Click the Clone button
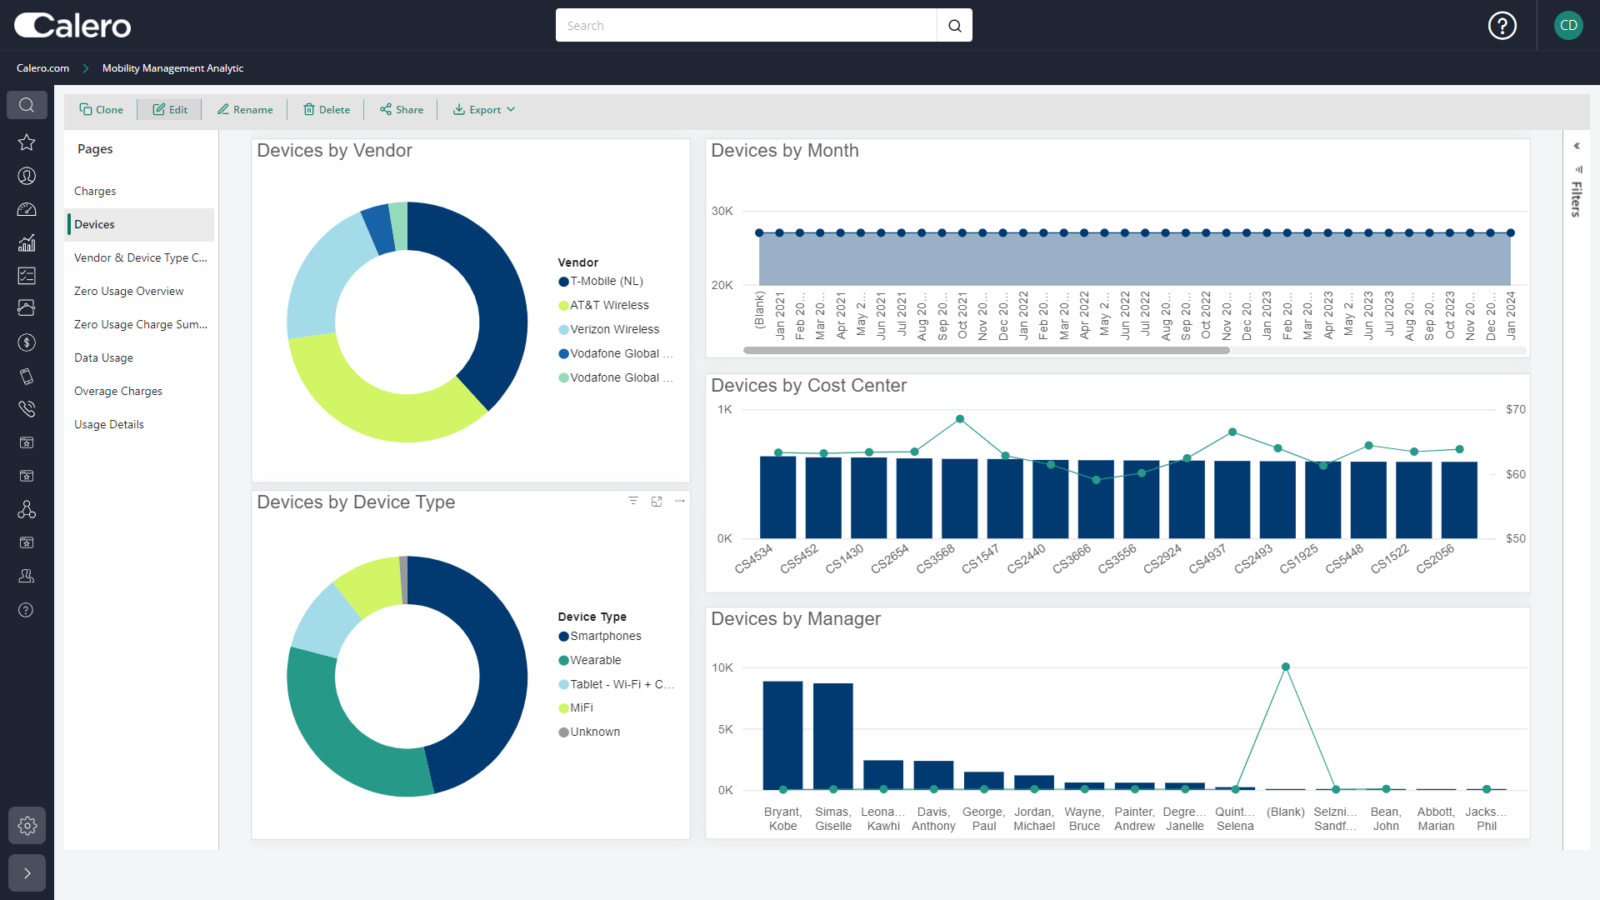The height and width of the screenshot is (900, 1600). [x=101, y=109]
